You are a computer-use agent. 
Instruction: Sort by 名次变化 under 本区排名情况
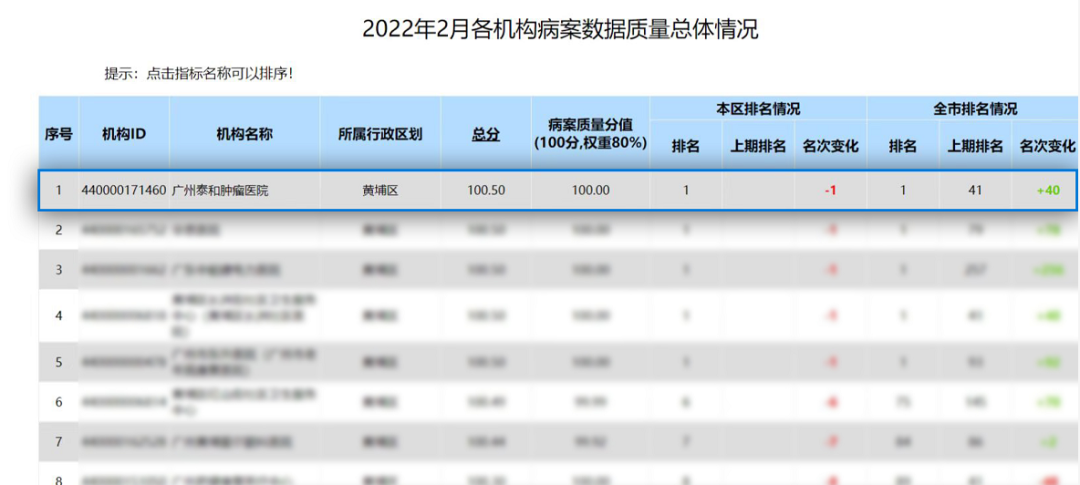click(x=830, y=146)
